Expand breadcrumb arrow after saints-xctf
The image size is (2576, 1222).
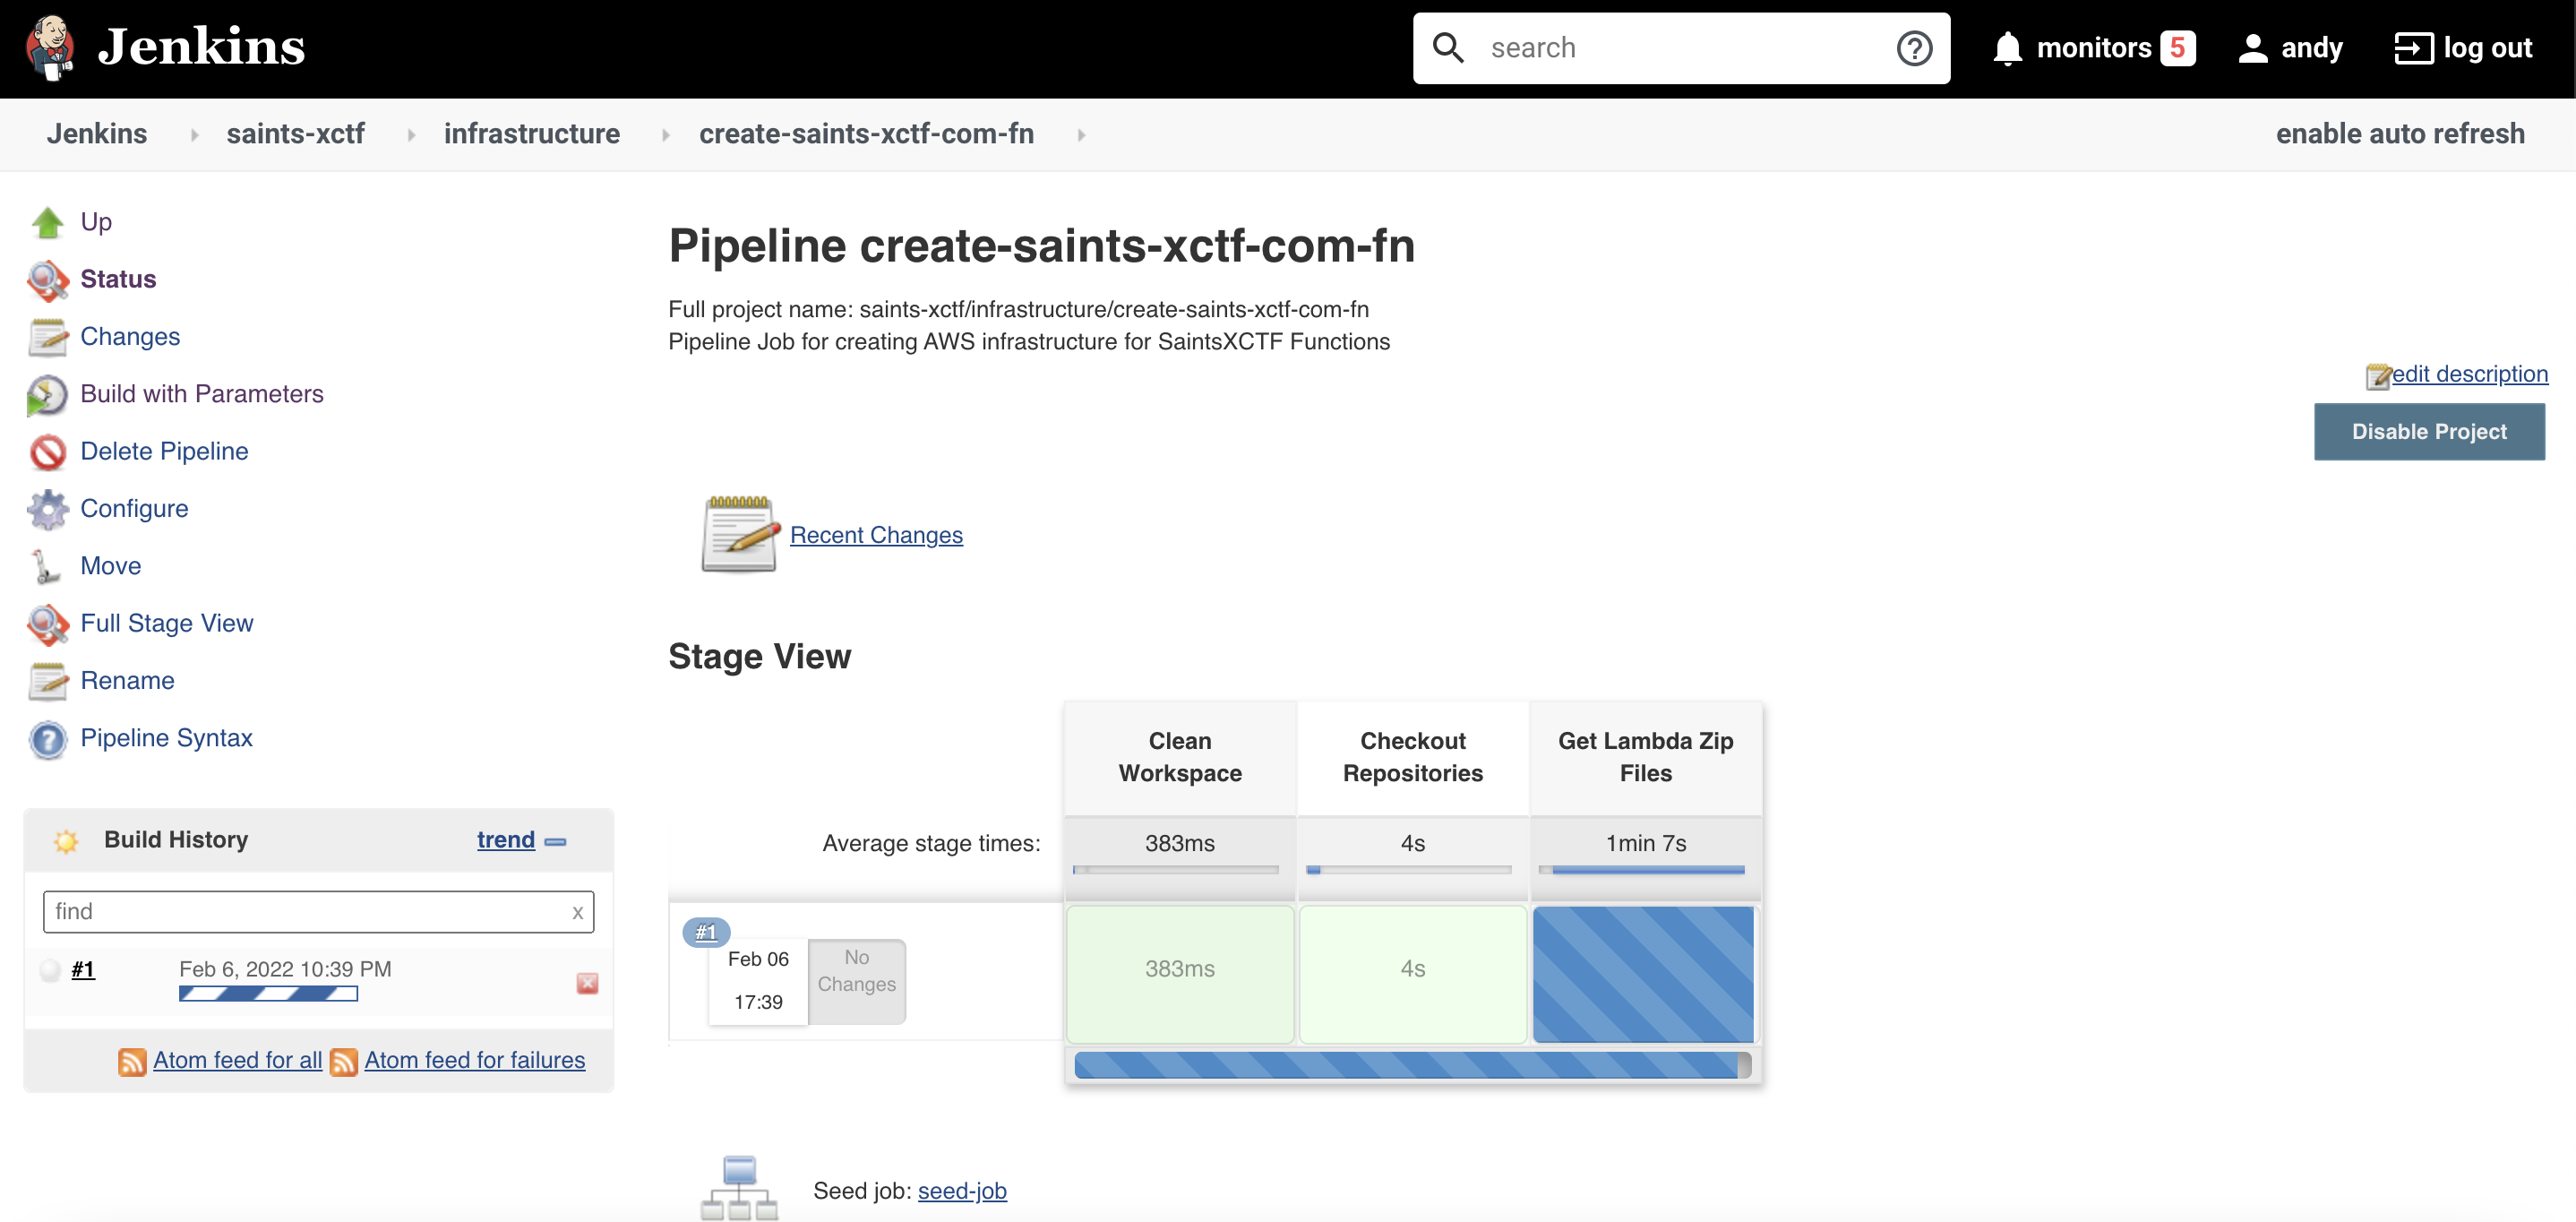point(411,135)
